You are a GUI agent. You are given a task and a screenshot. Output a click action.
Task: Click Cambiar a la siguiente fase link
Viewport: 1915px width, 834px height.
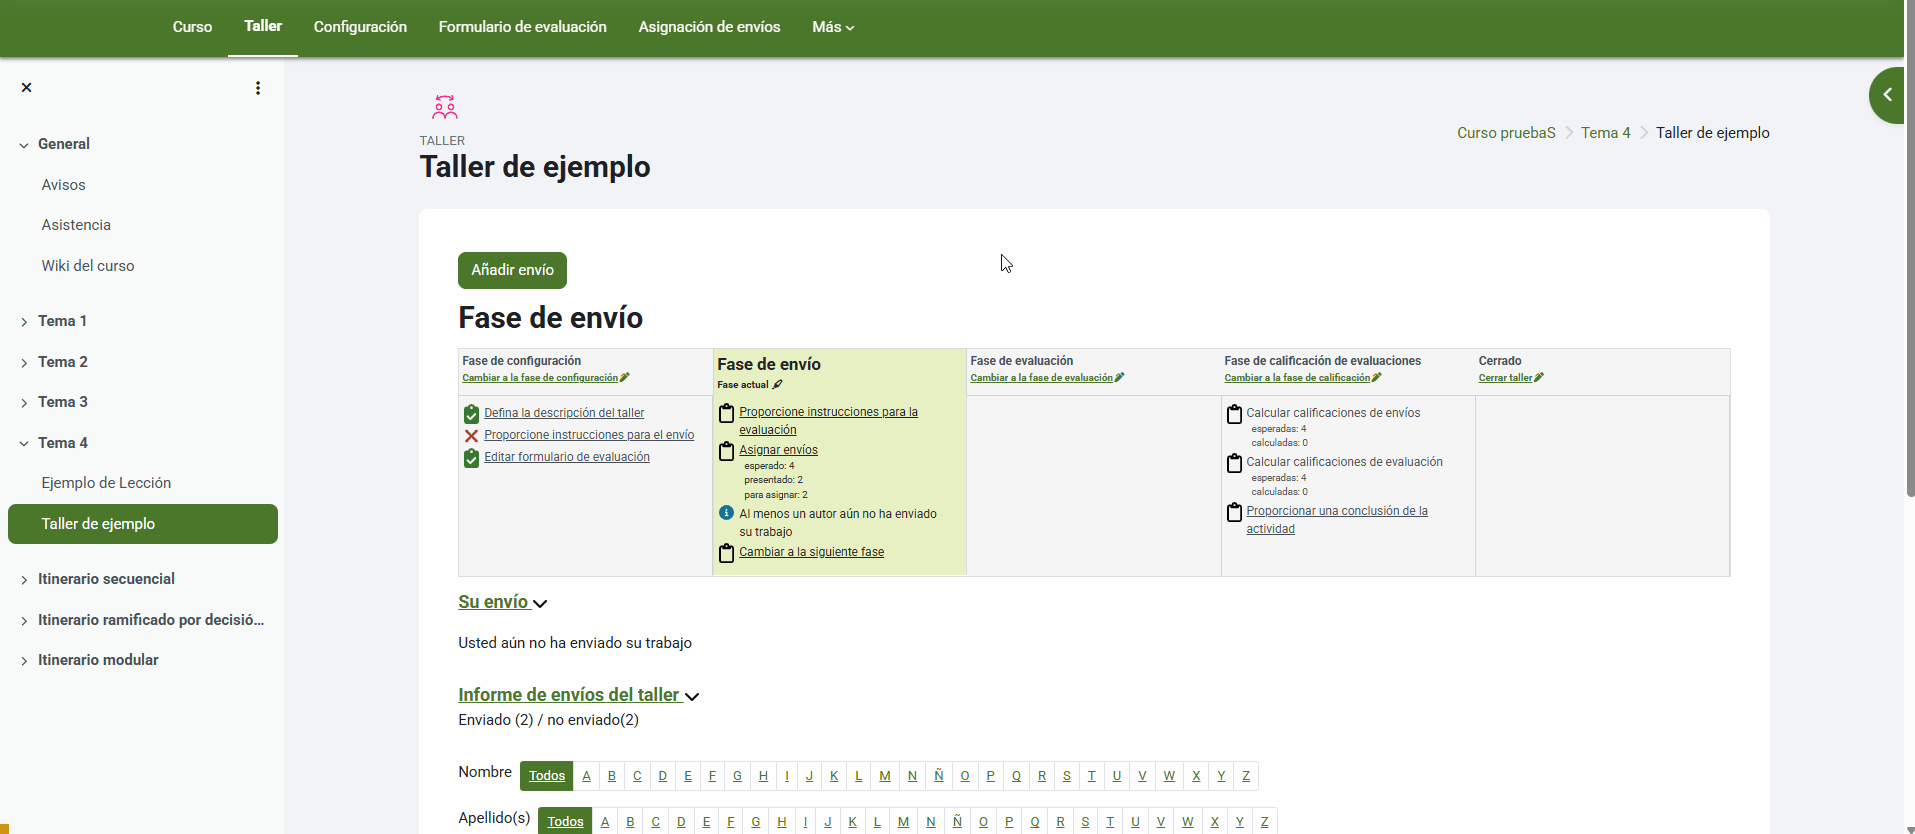point(811,552)
